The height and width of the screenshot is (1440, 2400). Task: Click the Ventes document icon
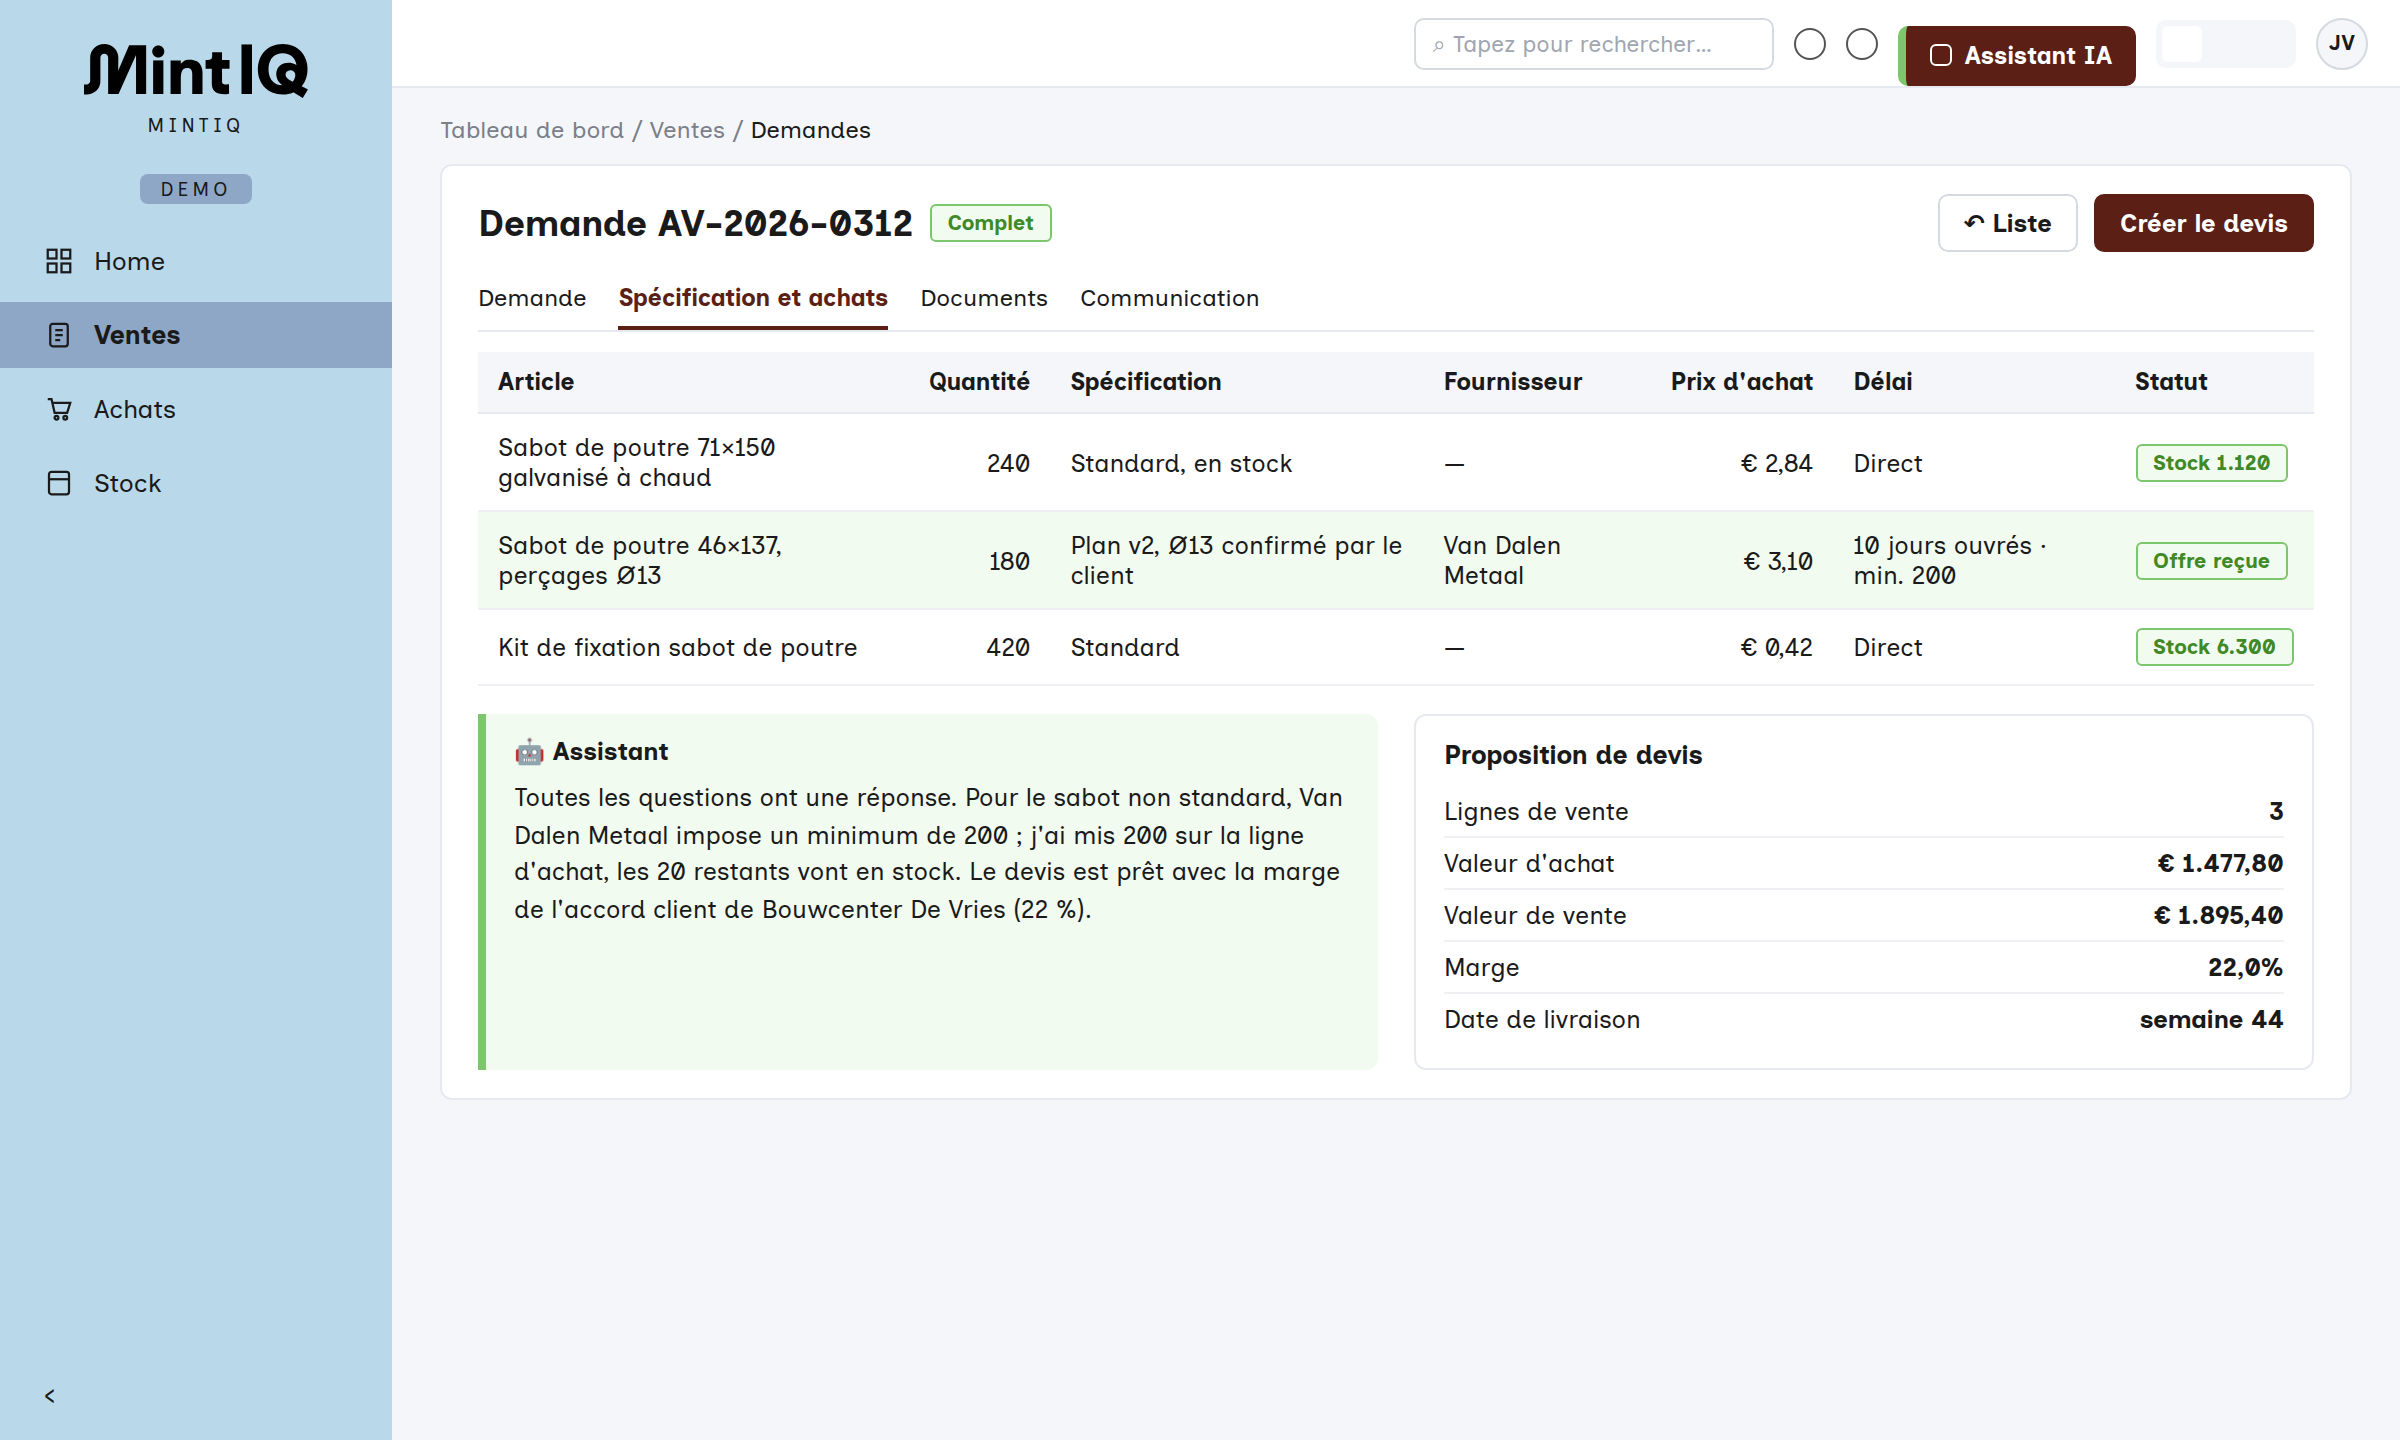click(x=59, y=335)
